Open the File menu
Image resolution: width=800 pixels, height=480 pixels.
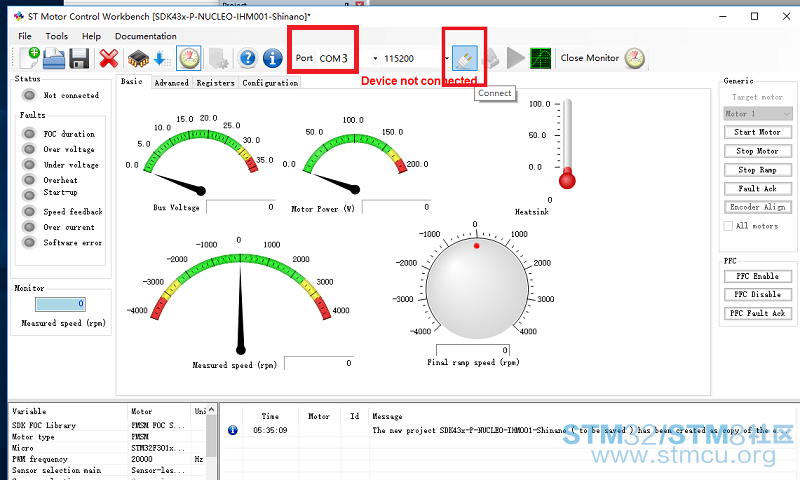[24, 36]
